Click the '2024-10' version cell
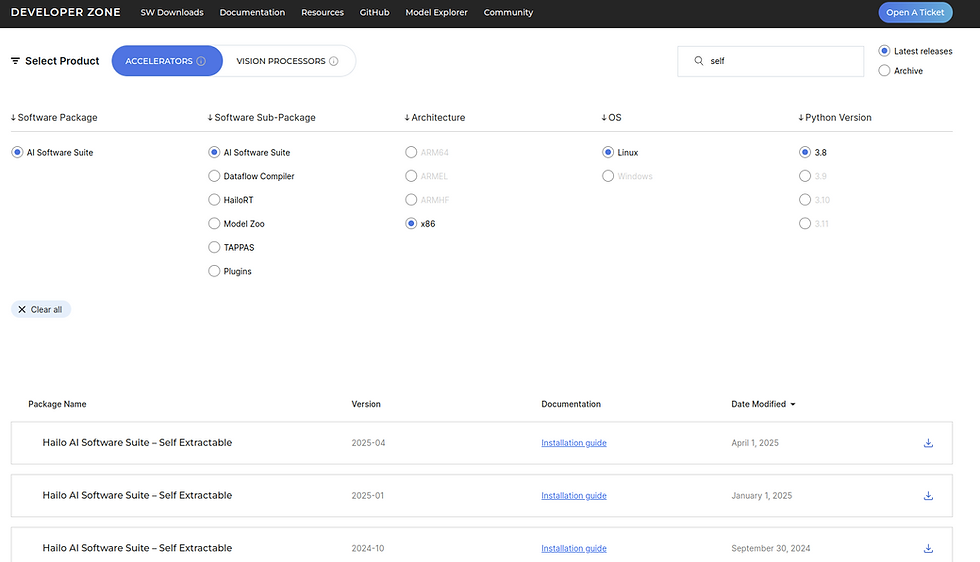 tap(368, 548)
